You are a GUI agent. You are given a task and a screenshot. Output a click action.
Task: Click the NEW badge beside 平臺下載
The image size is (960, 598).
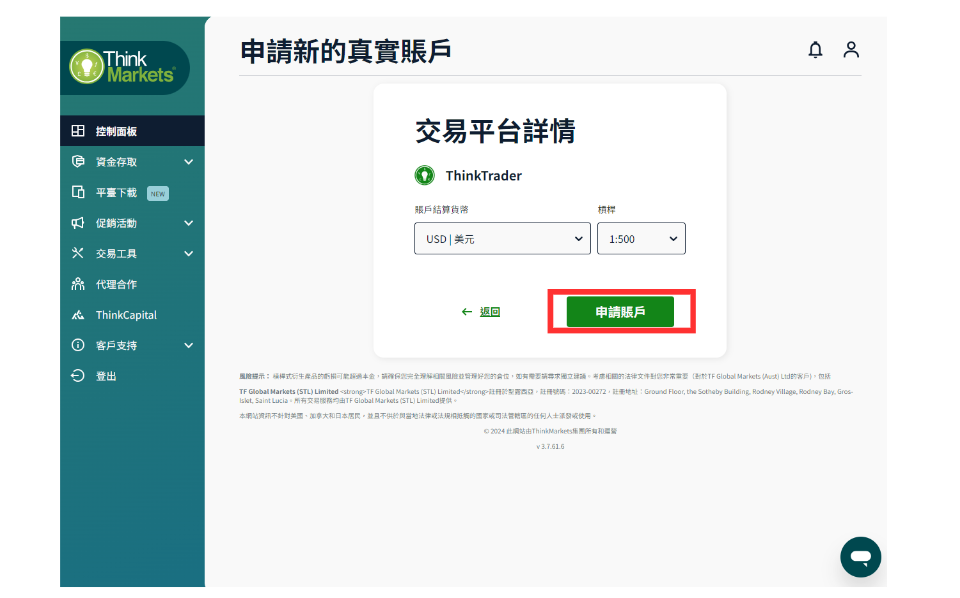158,193
